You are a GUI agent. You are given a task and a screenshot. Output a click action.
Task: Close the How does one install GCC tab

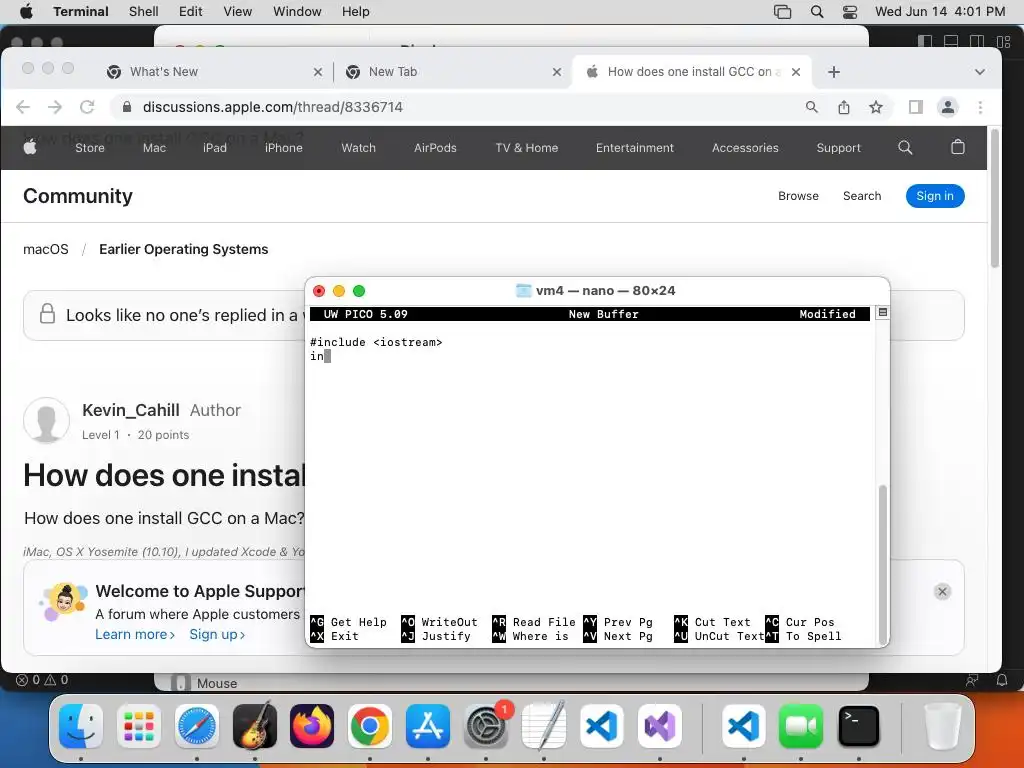tap(796, 72)
